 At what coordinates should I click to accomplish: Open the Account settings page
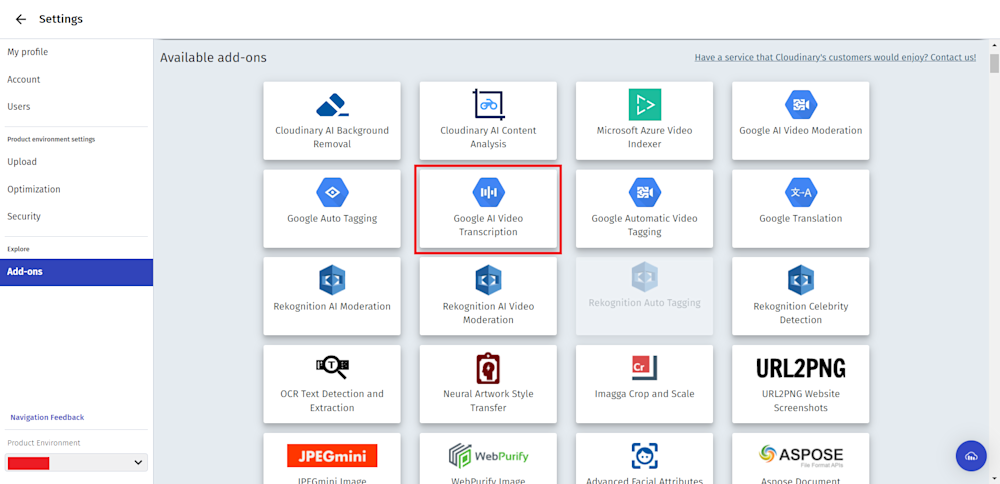point(24,80)
